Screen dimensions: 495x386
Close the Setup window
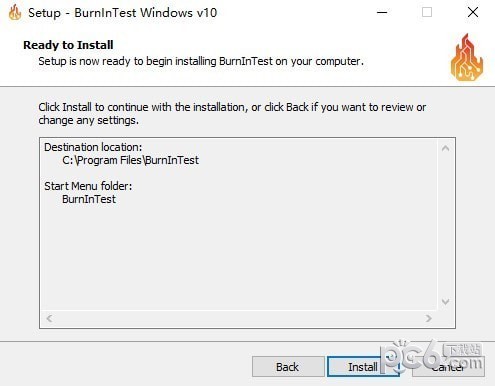pos(473,13)
